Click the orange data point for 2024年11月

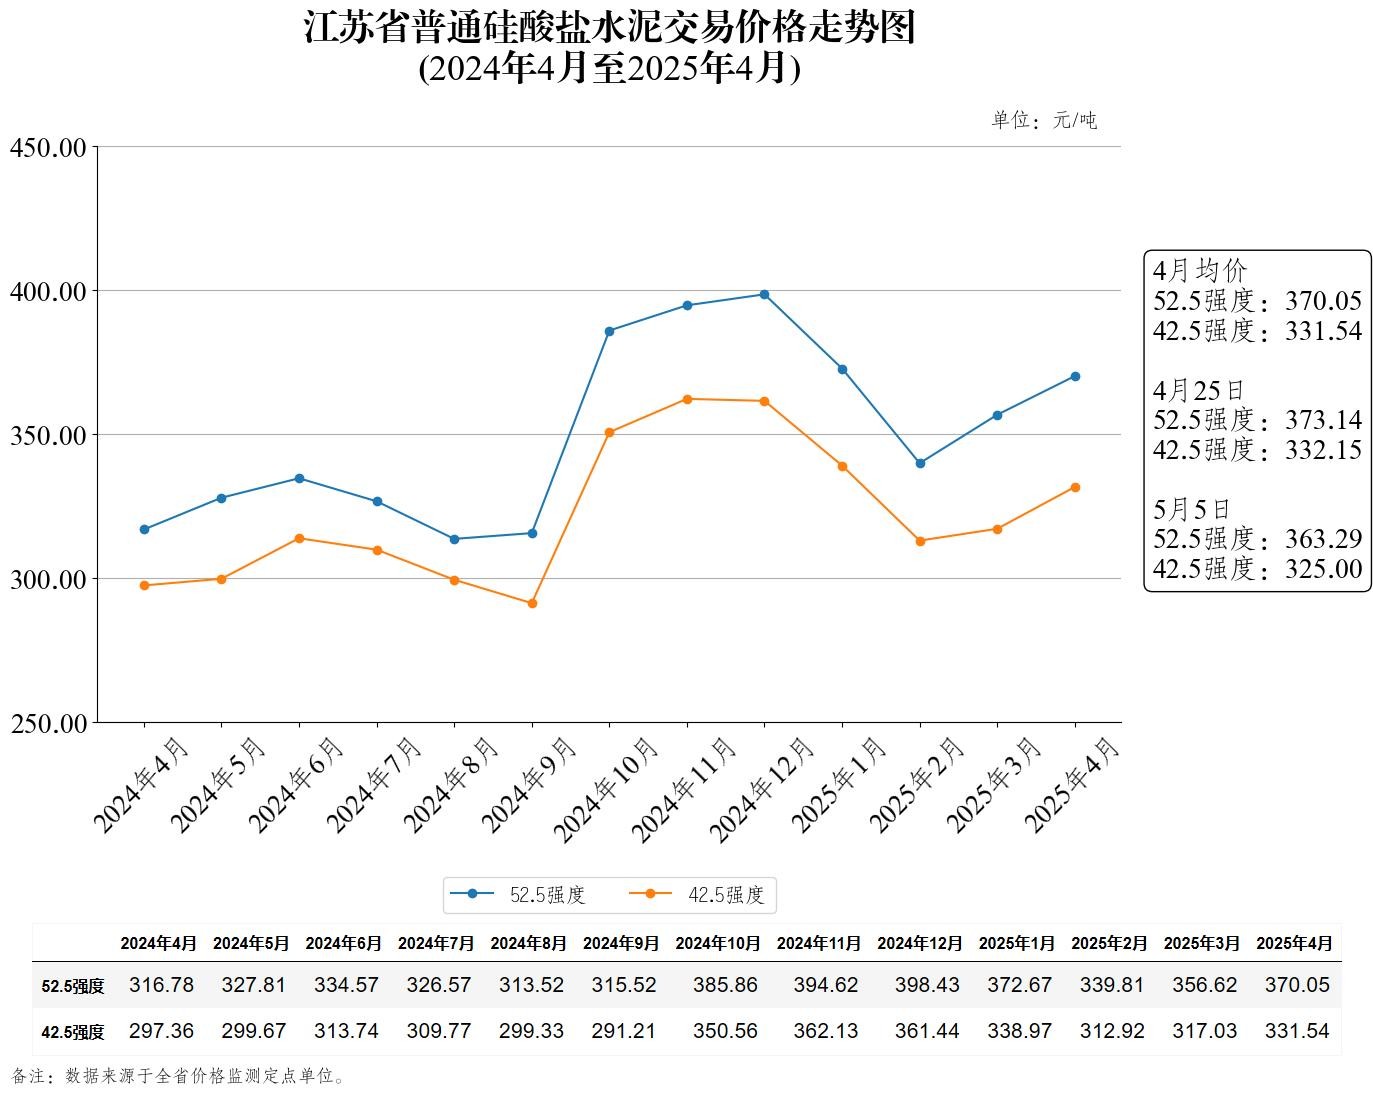687,399
